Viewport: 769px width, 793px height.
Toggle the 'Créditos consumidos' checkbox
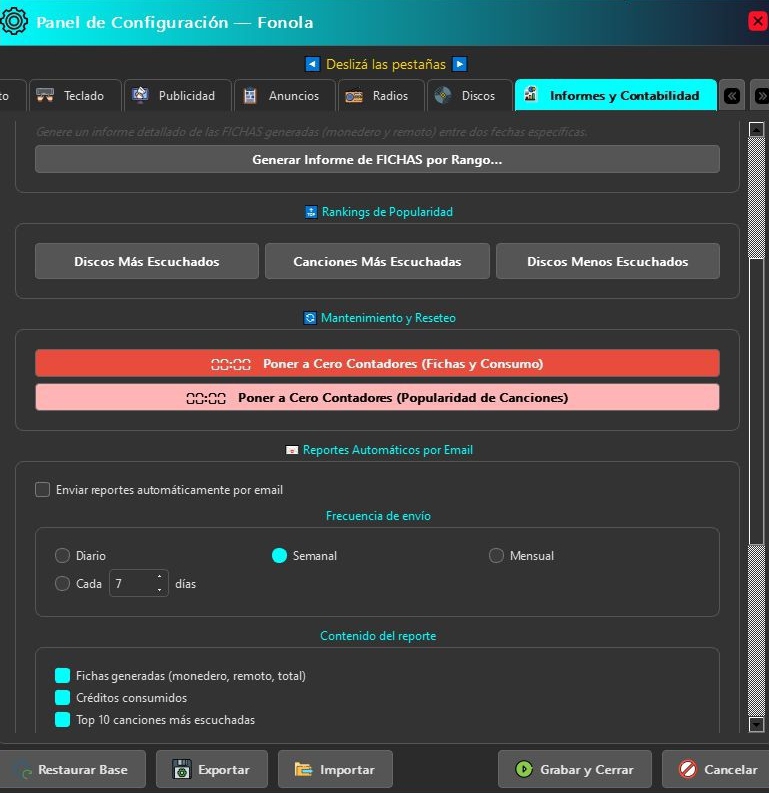pos(62,697)
